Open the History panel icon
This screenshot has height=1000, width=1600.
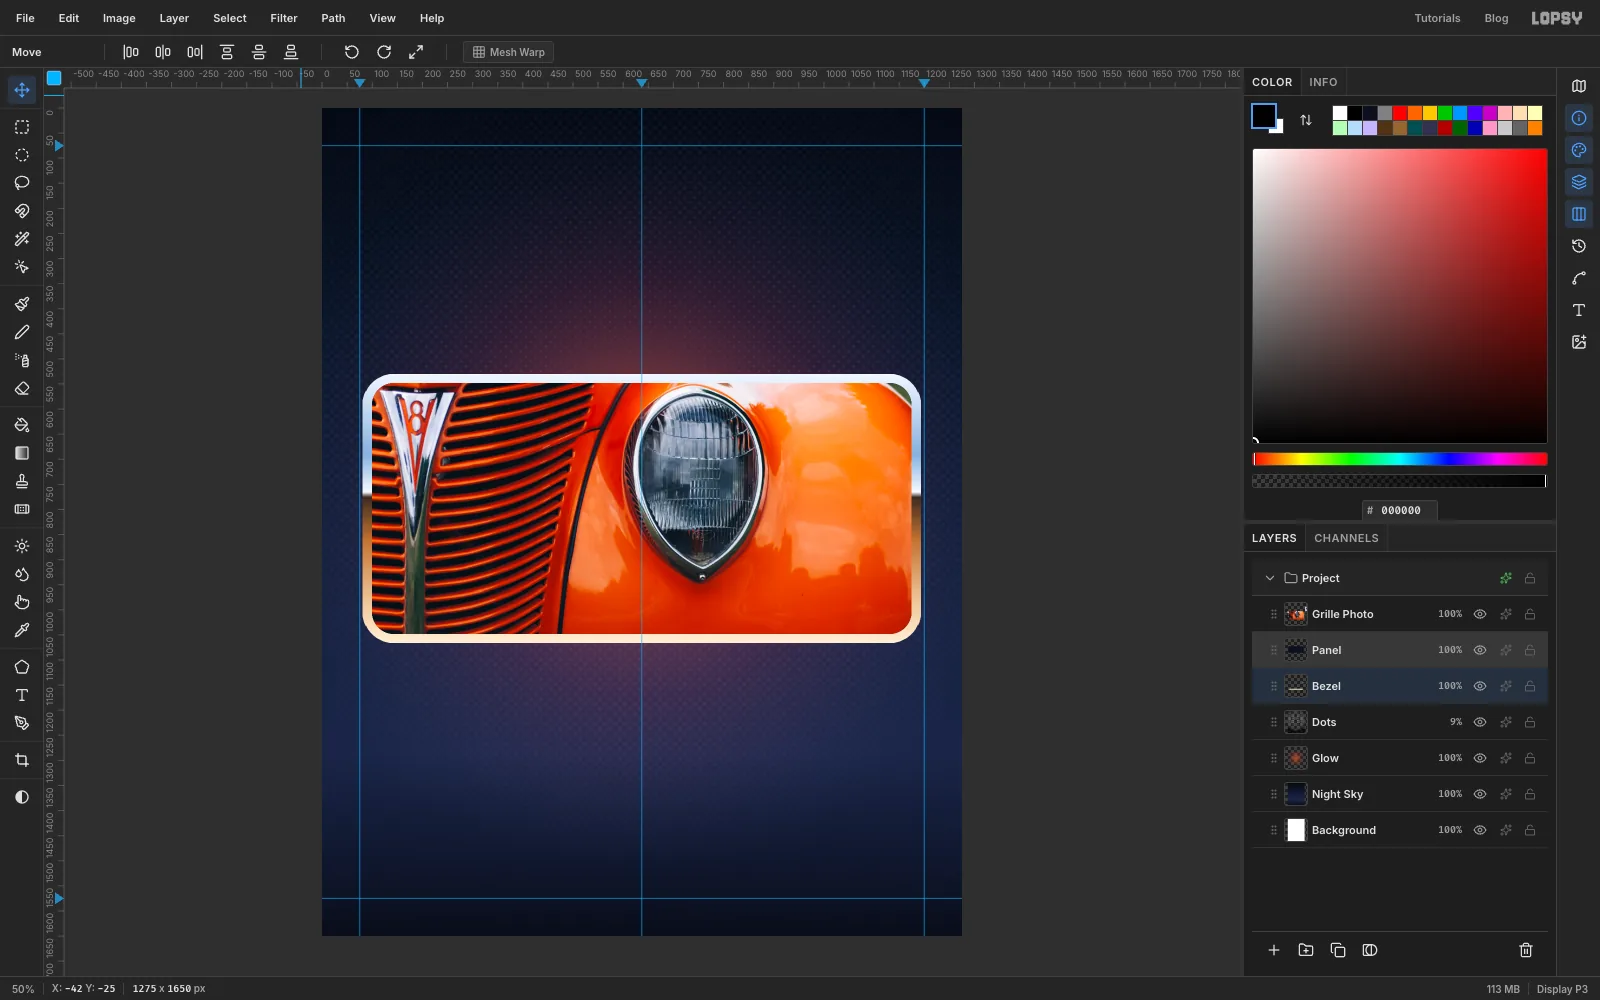click(x=1579, y=246)
